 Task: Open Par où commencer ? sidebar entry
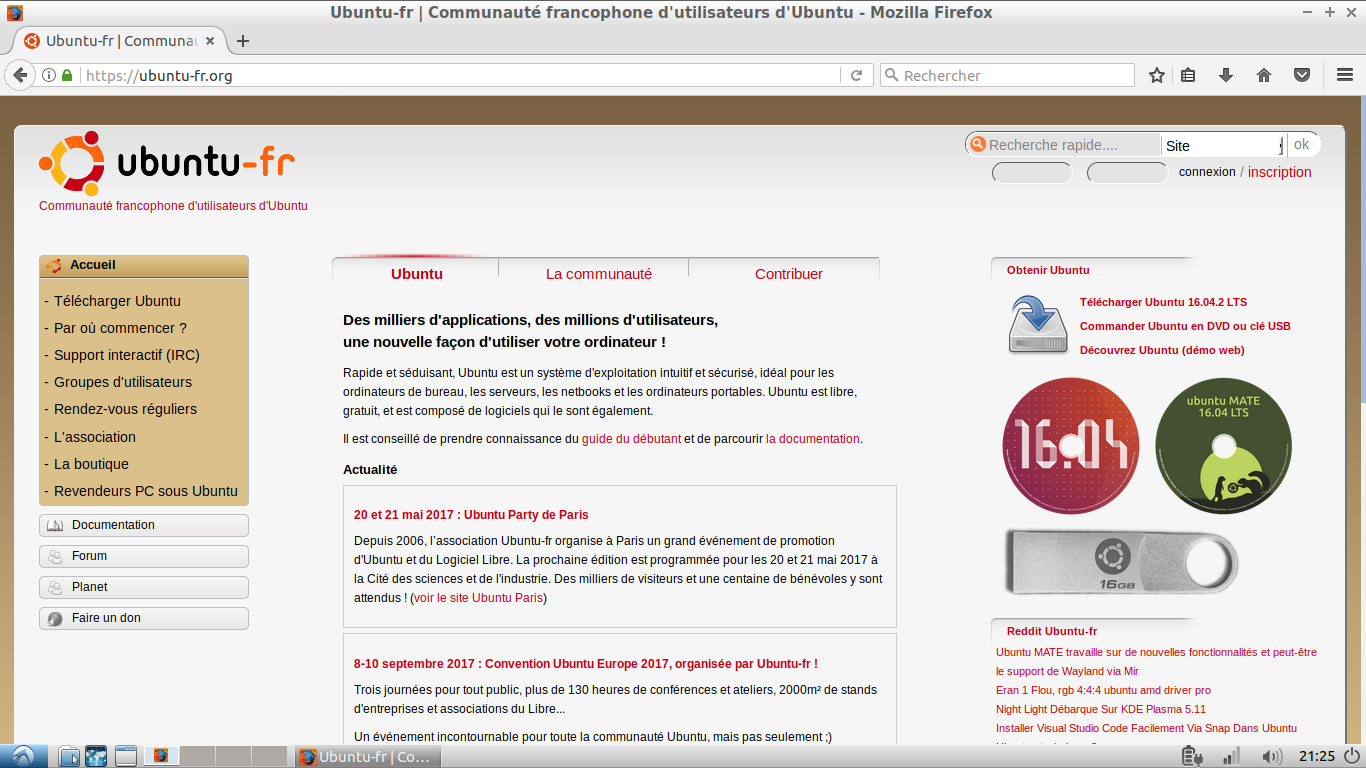(x=120, y=328)
